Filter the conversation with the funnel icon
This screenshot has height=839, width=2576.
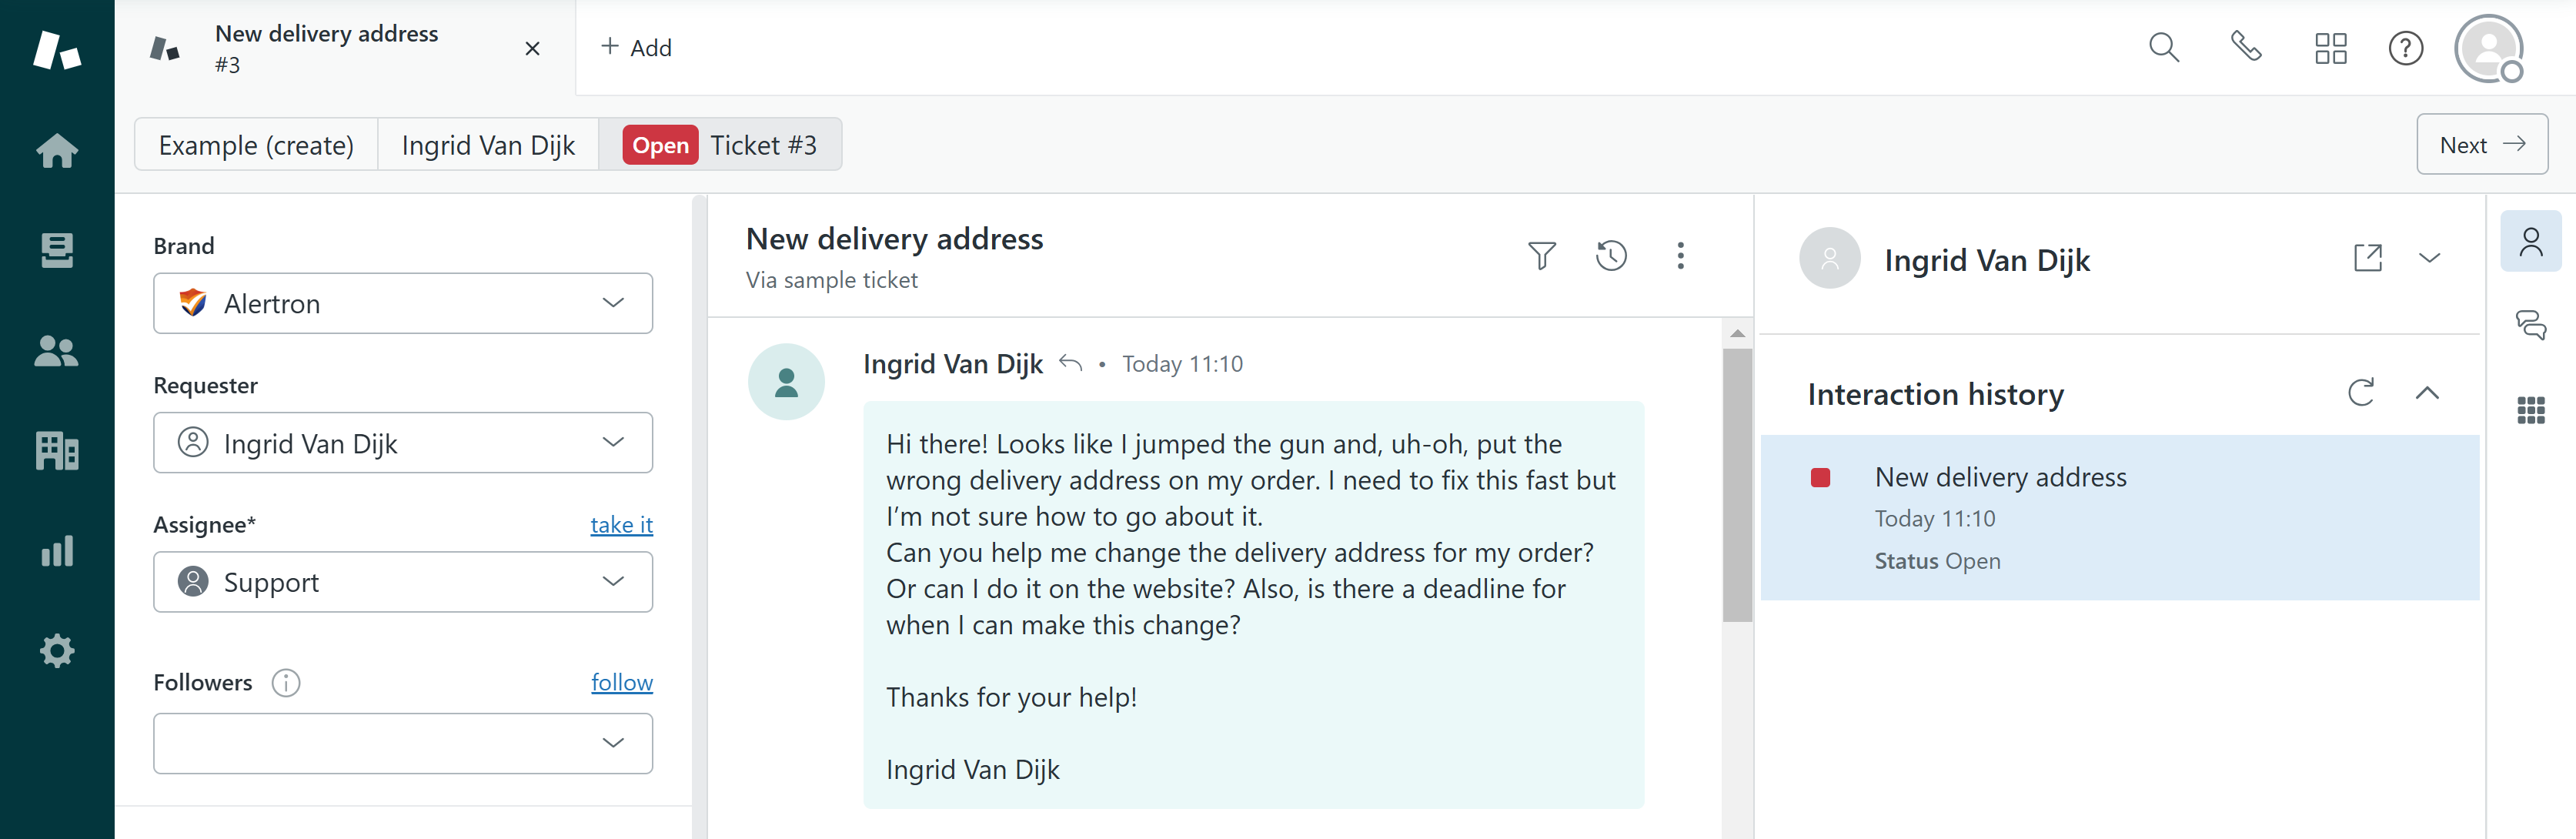[x=1541, y=256]
